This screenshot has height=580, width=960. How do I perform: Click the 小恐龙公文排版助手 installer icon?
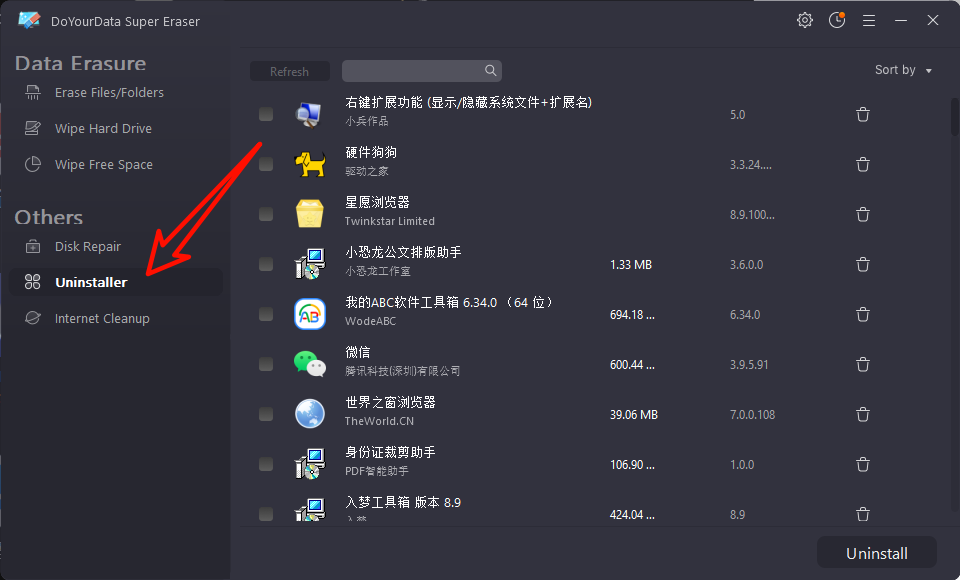(x=310, y=264)
